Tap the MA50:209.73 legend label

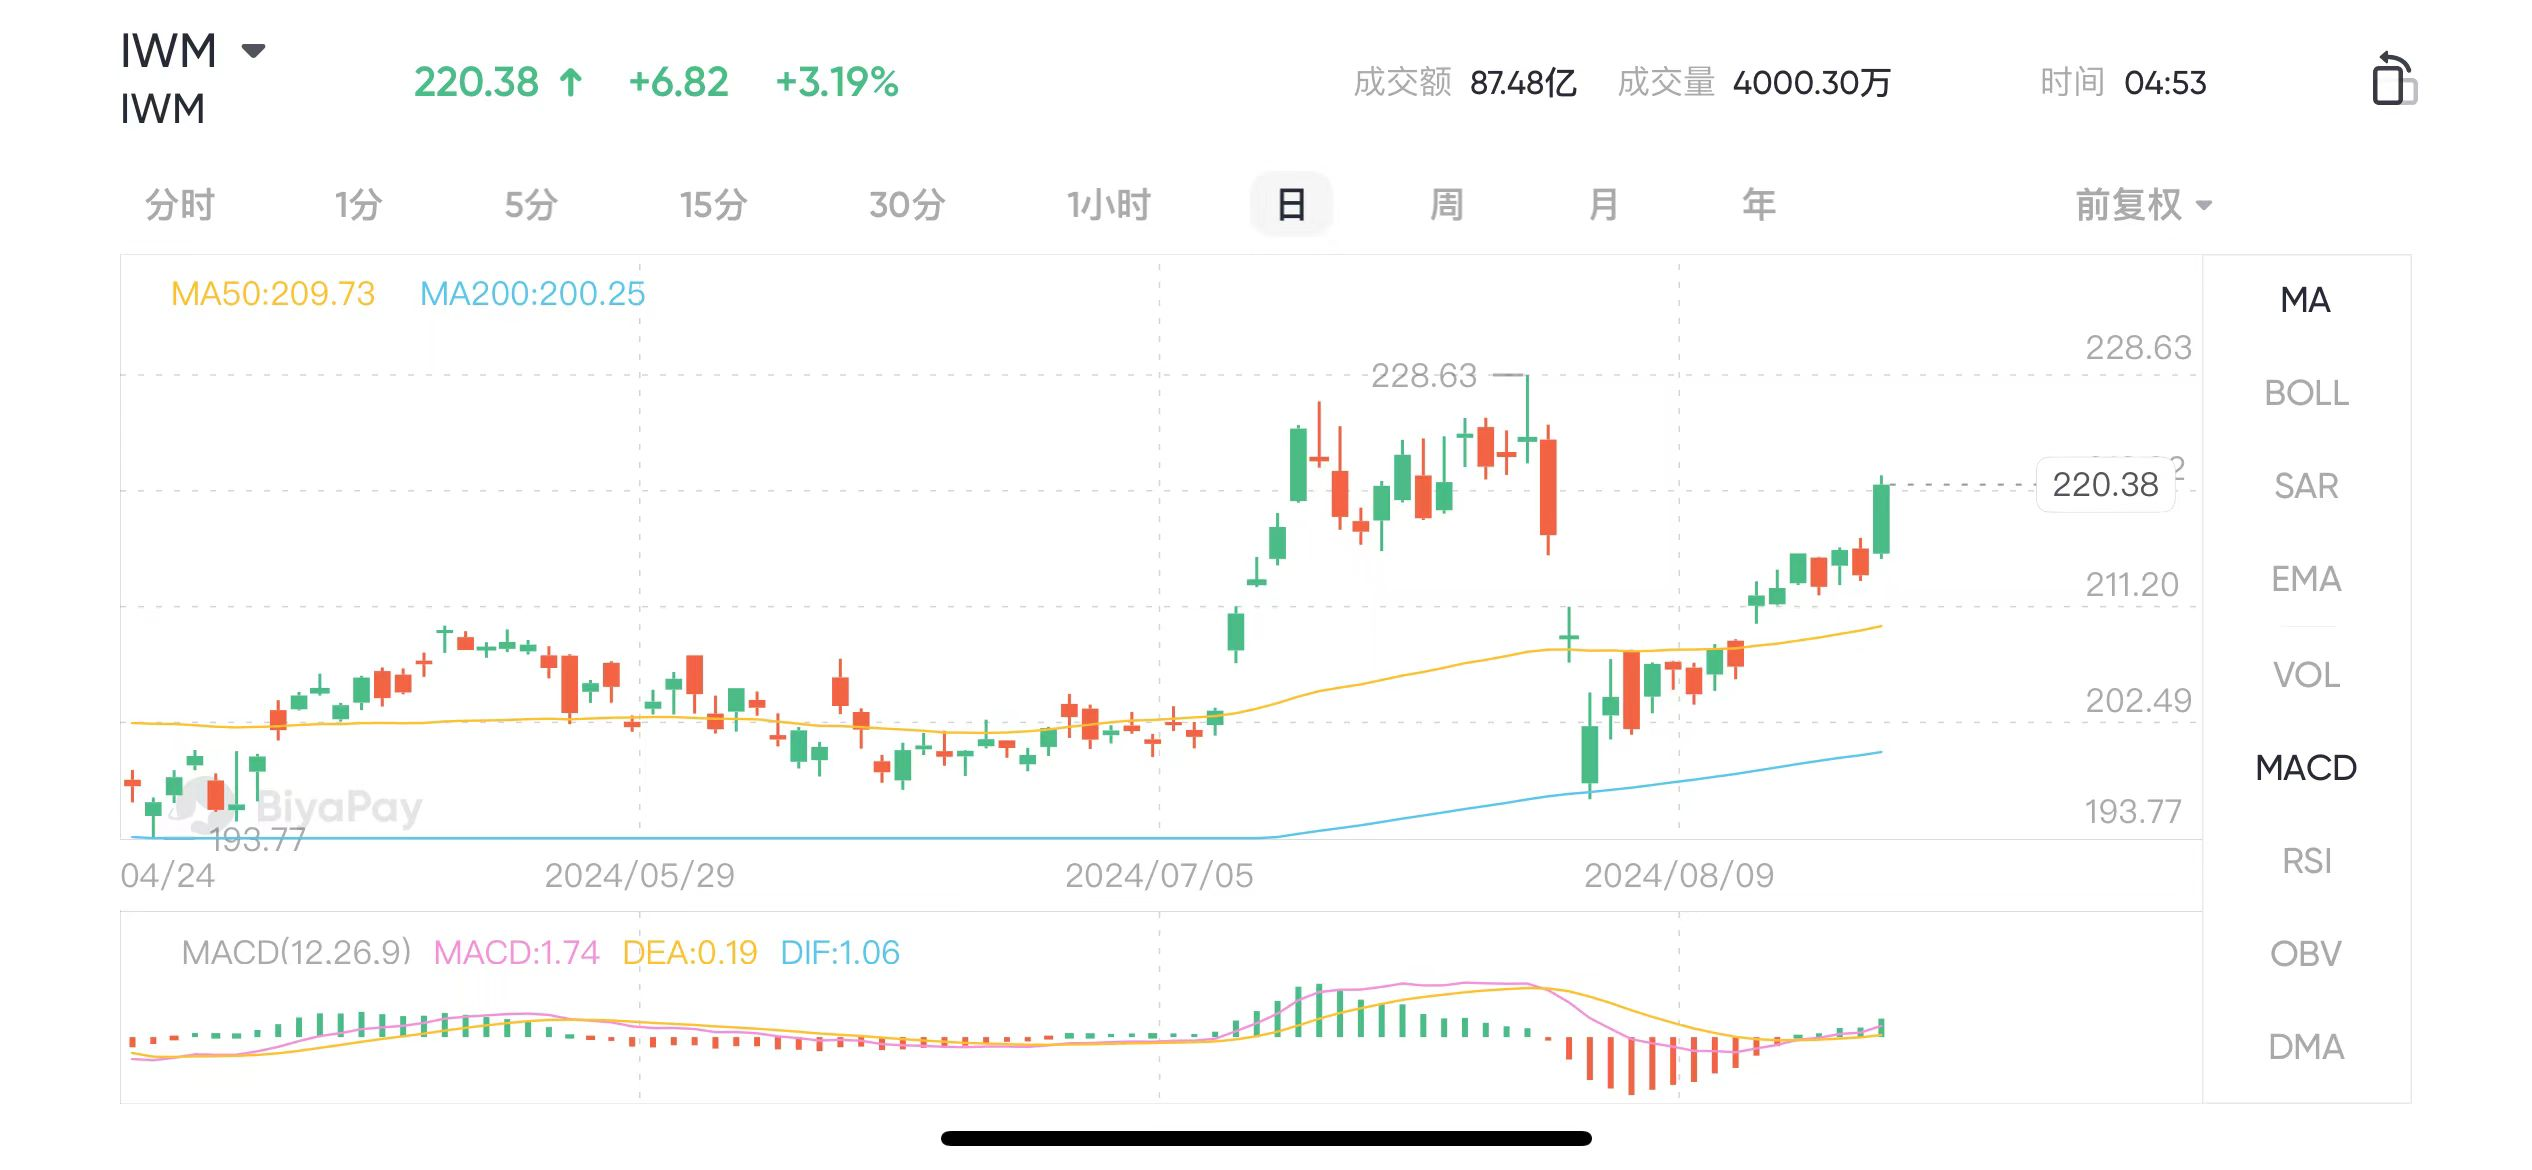point(273,293)
